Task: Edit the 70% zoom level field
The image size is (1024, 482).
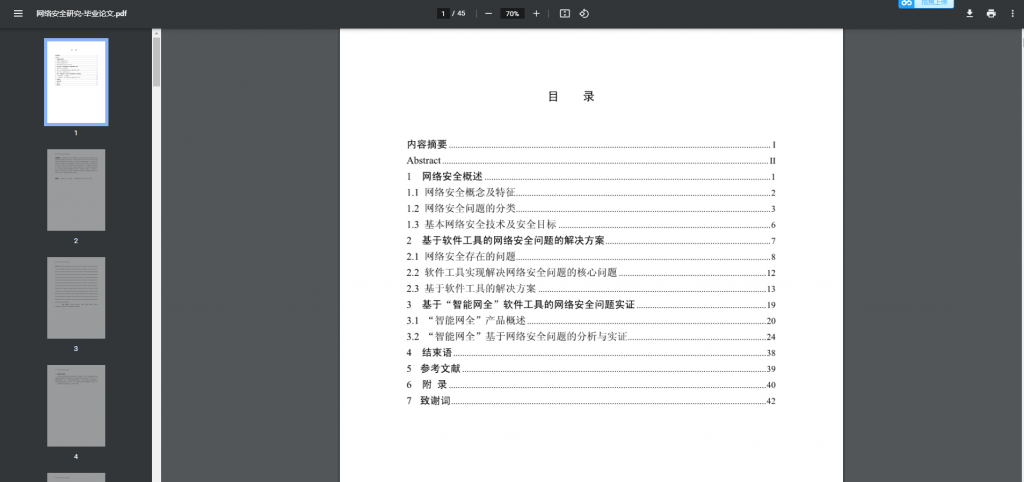Action: (513, 13)
